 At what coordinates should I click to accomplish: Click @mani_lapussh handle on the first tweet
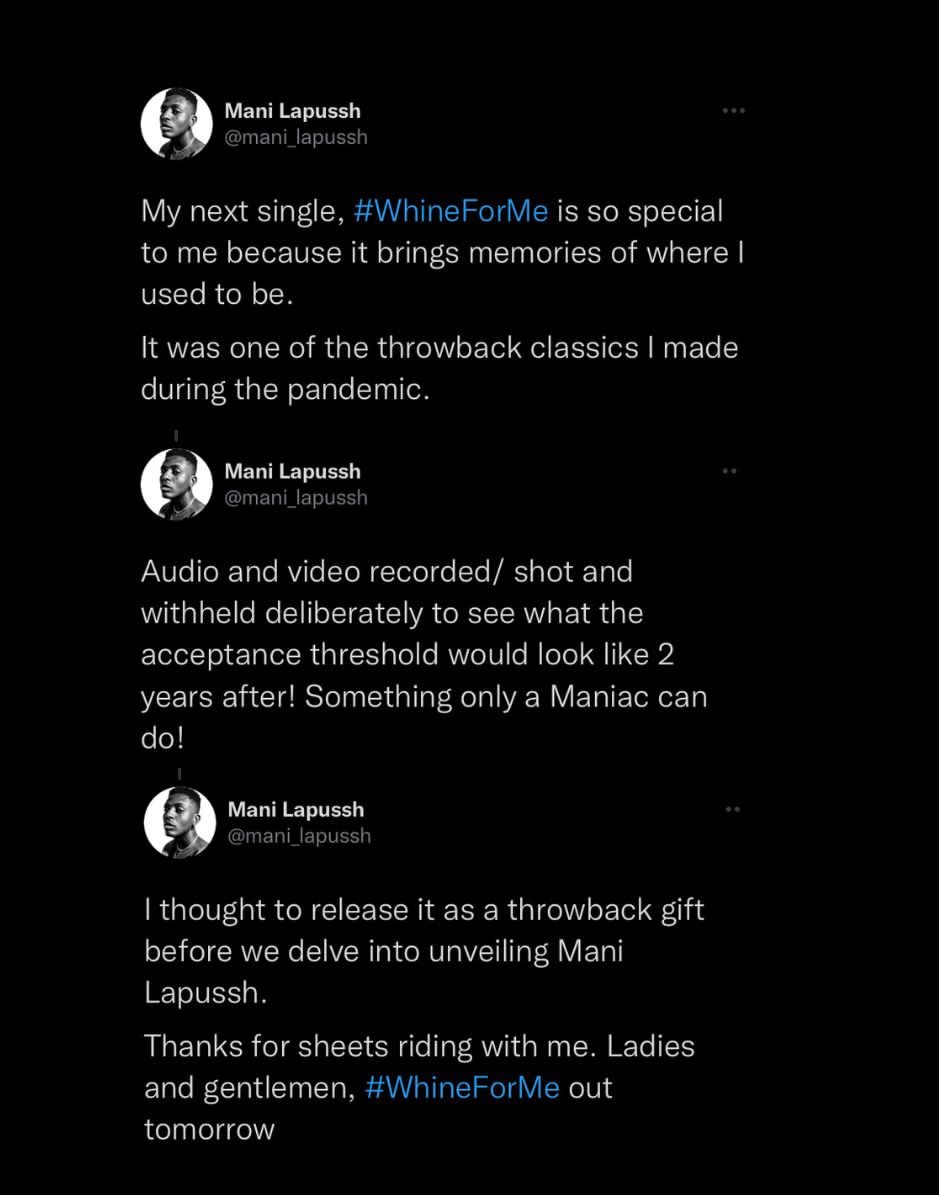pyautogui.click(x=295, y=137)
